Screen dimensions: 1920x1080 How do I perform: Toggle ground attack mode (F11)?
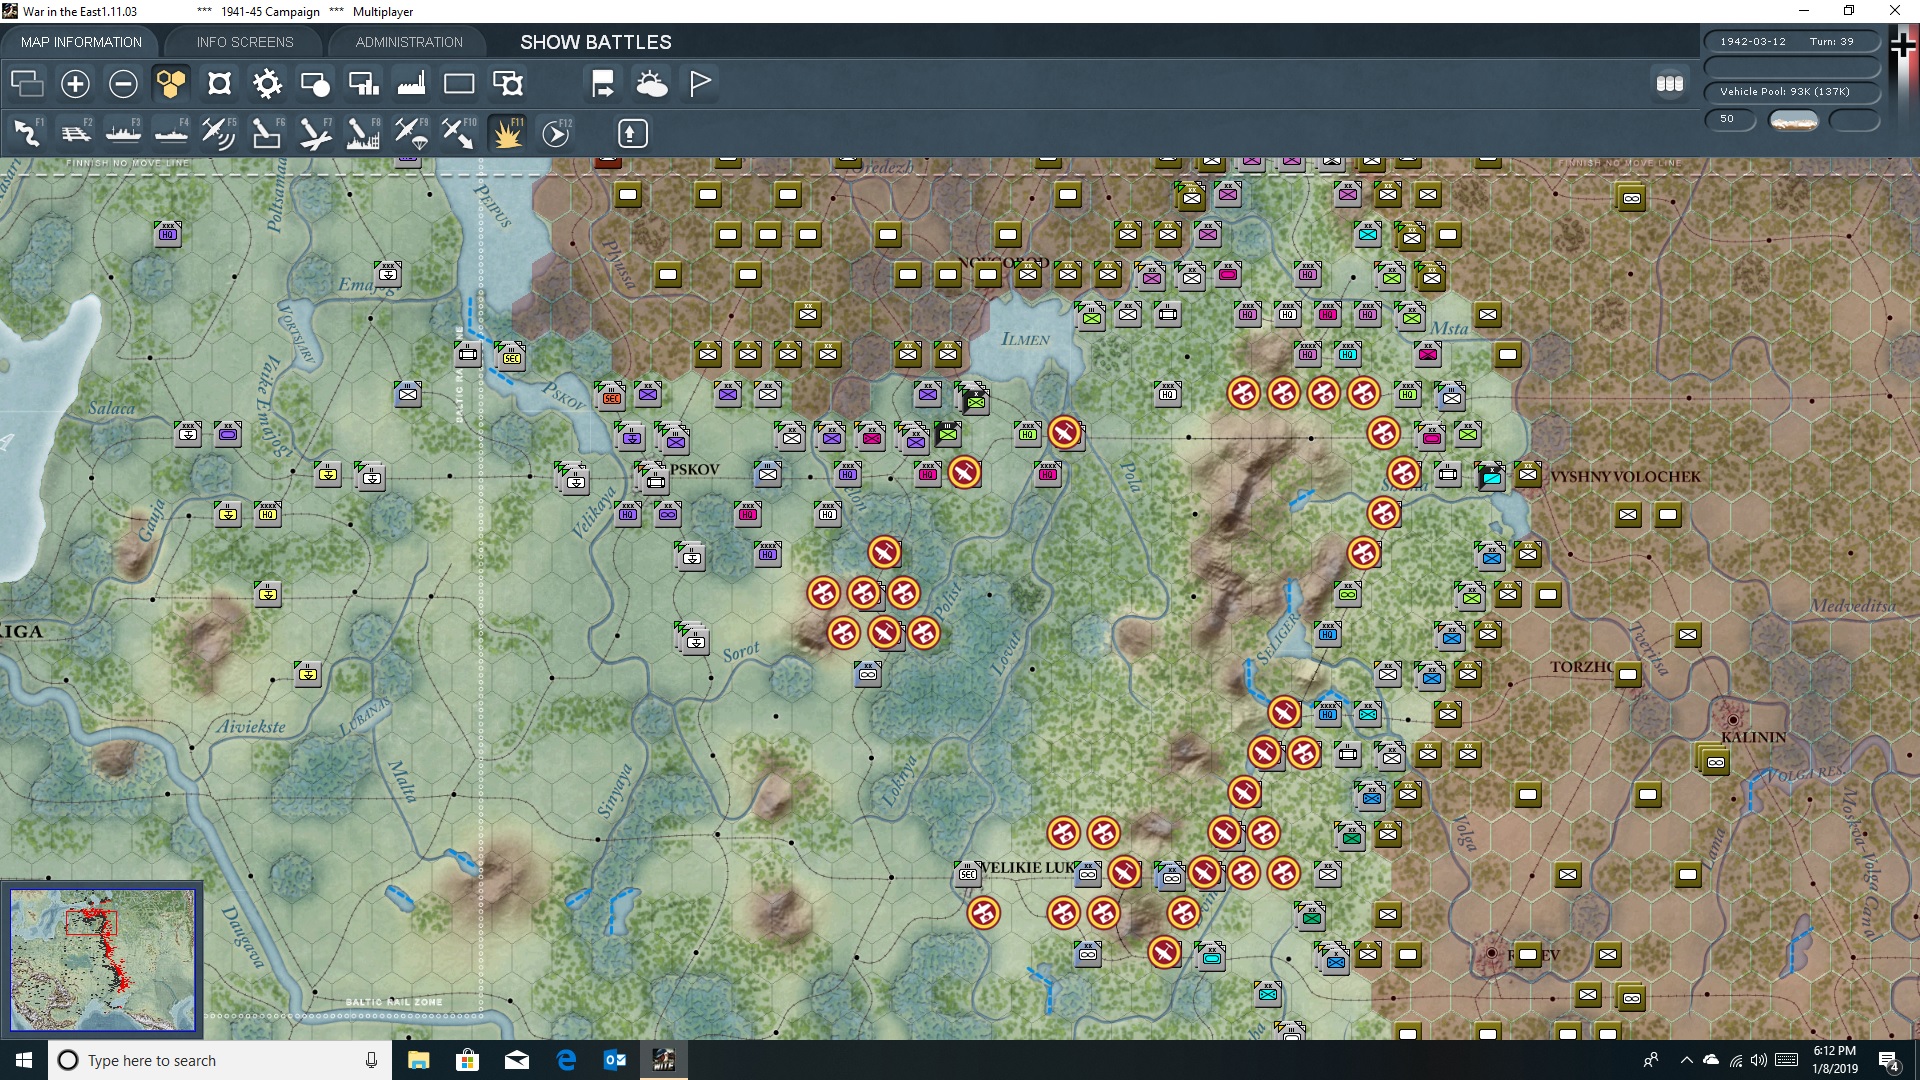[507, 133]
